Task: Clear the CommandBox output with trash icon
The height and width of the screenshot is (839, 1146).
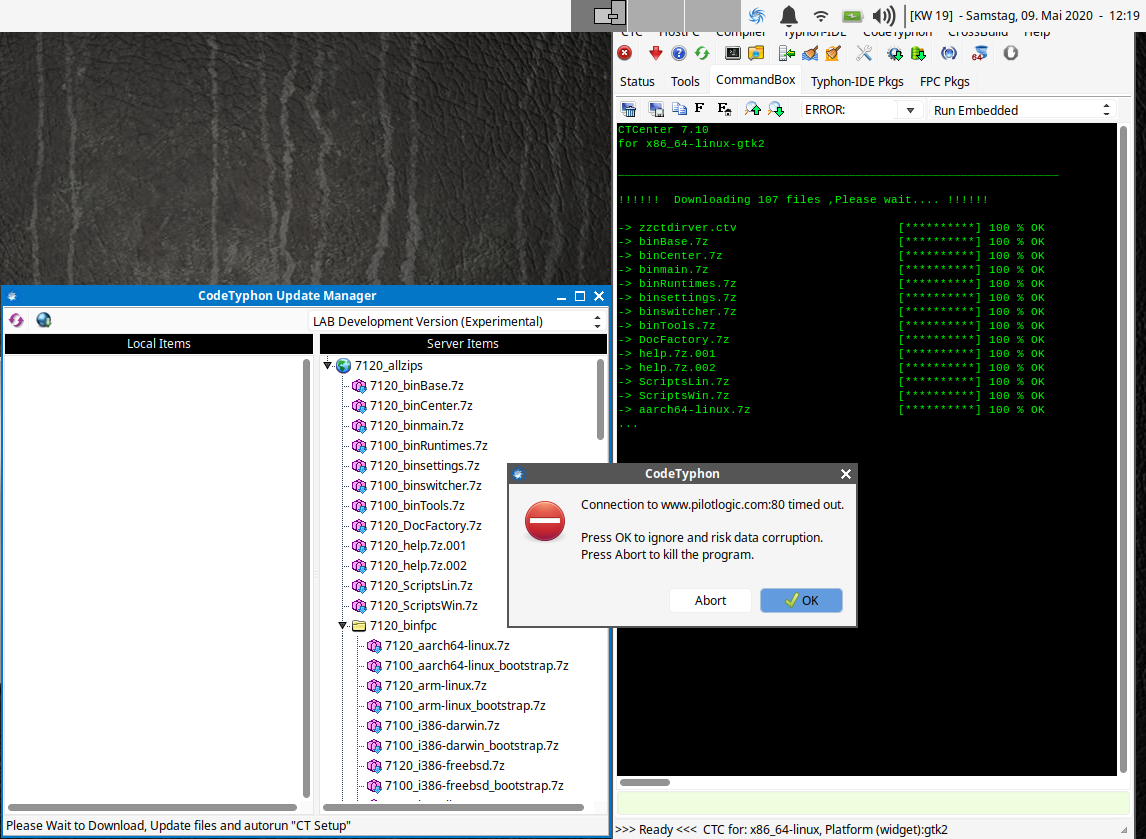Action: [x=629, y=110]
